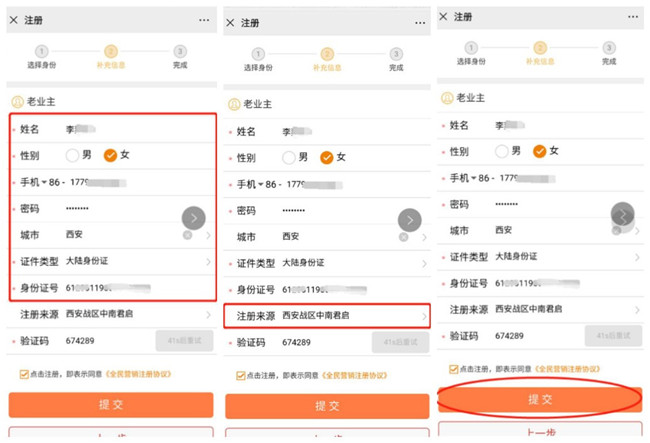Screen dimensions: 650x443
Task: Open the three-dot more menu in middle panel
Action: 420,22
